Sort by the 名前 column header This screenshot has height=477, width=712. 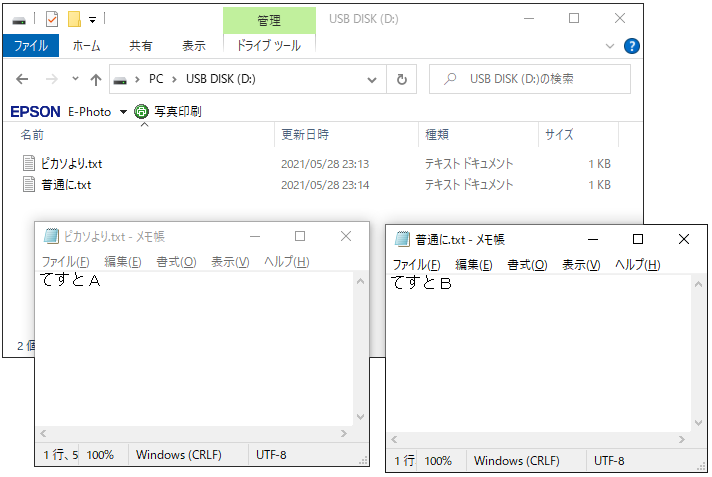point(32,134)
